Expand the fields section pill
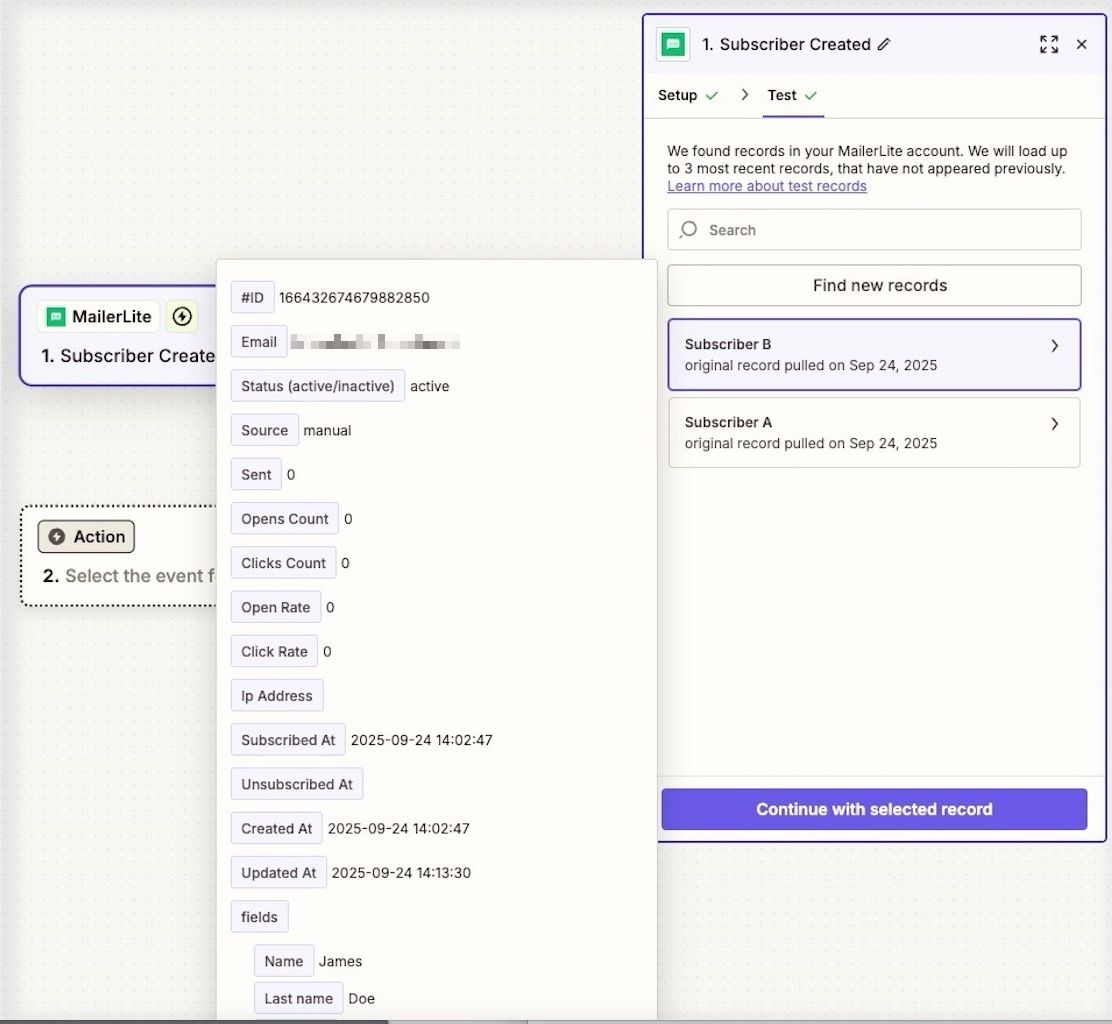The height and width of the screenshot is (1024, 1112). (x=259, y=916)
